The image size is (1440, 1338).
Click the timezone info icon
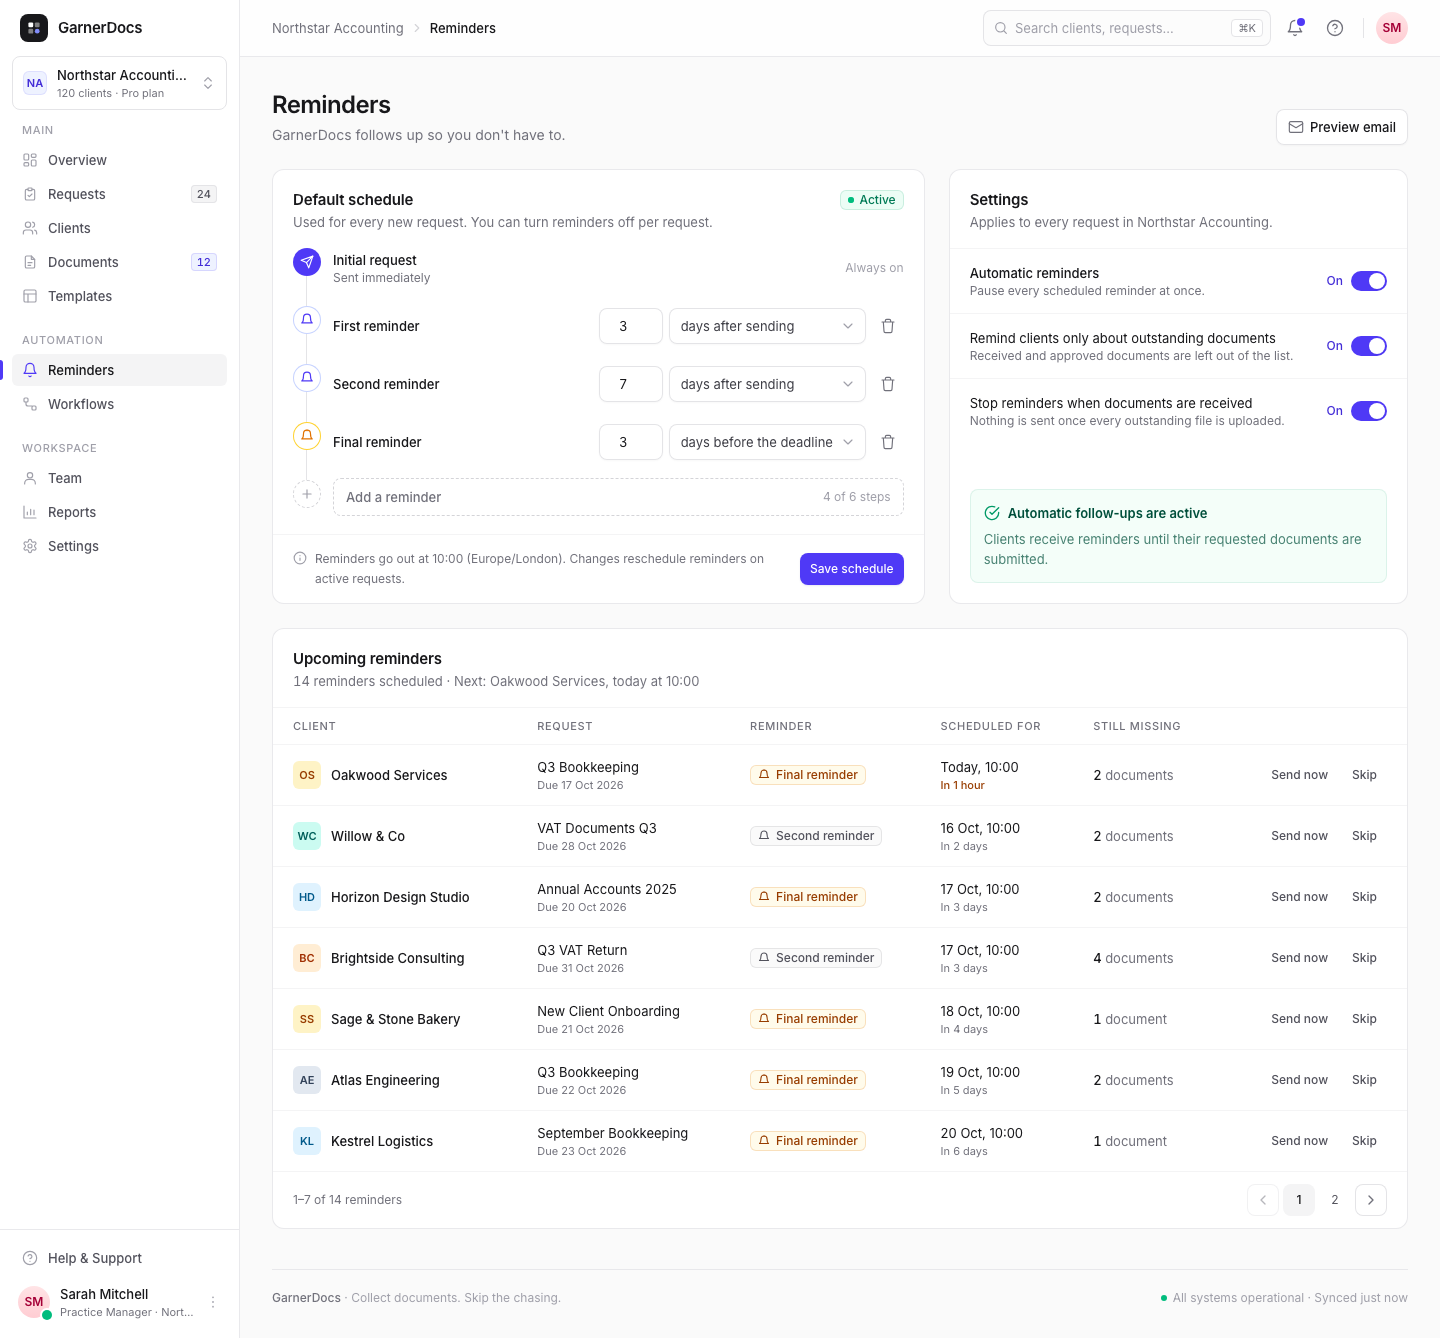click(300, 559)
